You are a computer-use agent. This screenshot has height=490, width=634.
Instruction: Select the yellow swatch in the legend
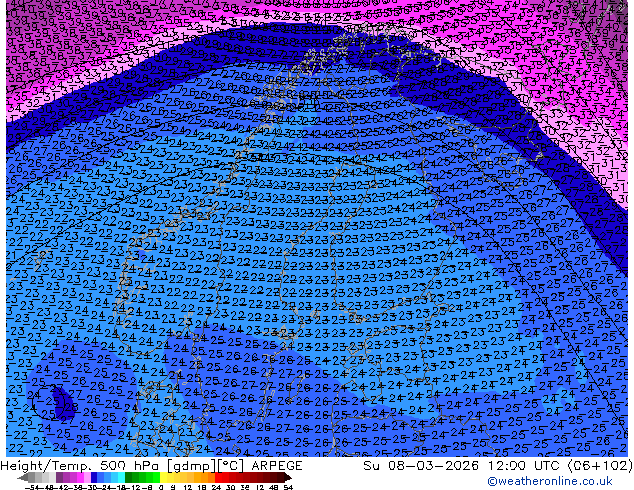(163, 477)
